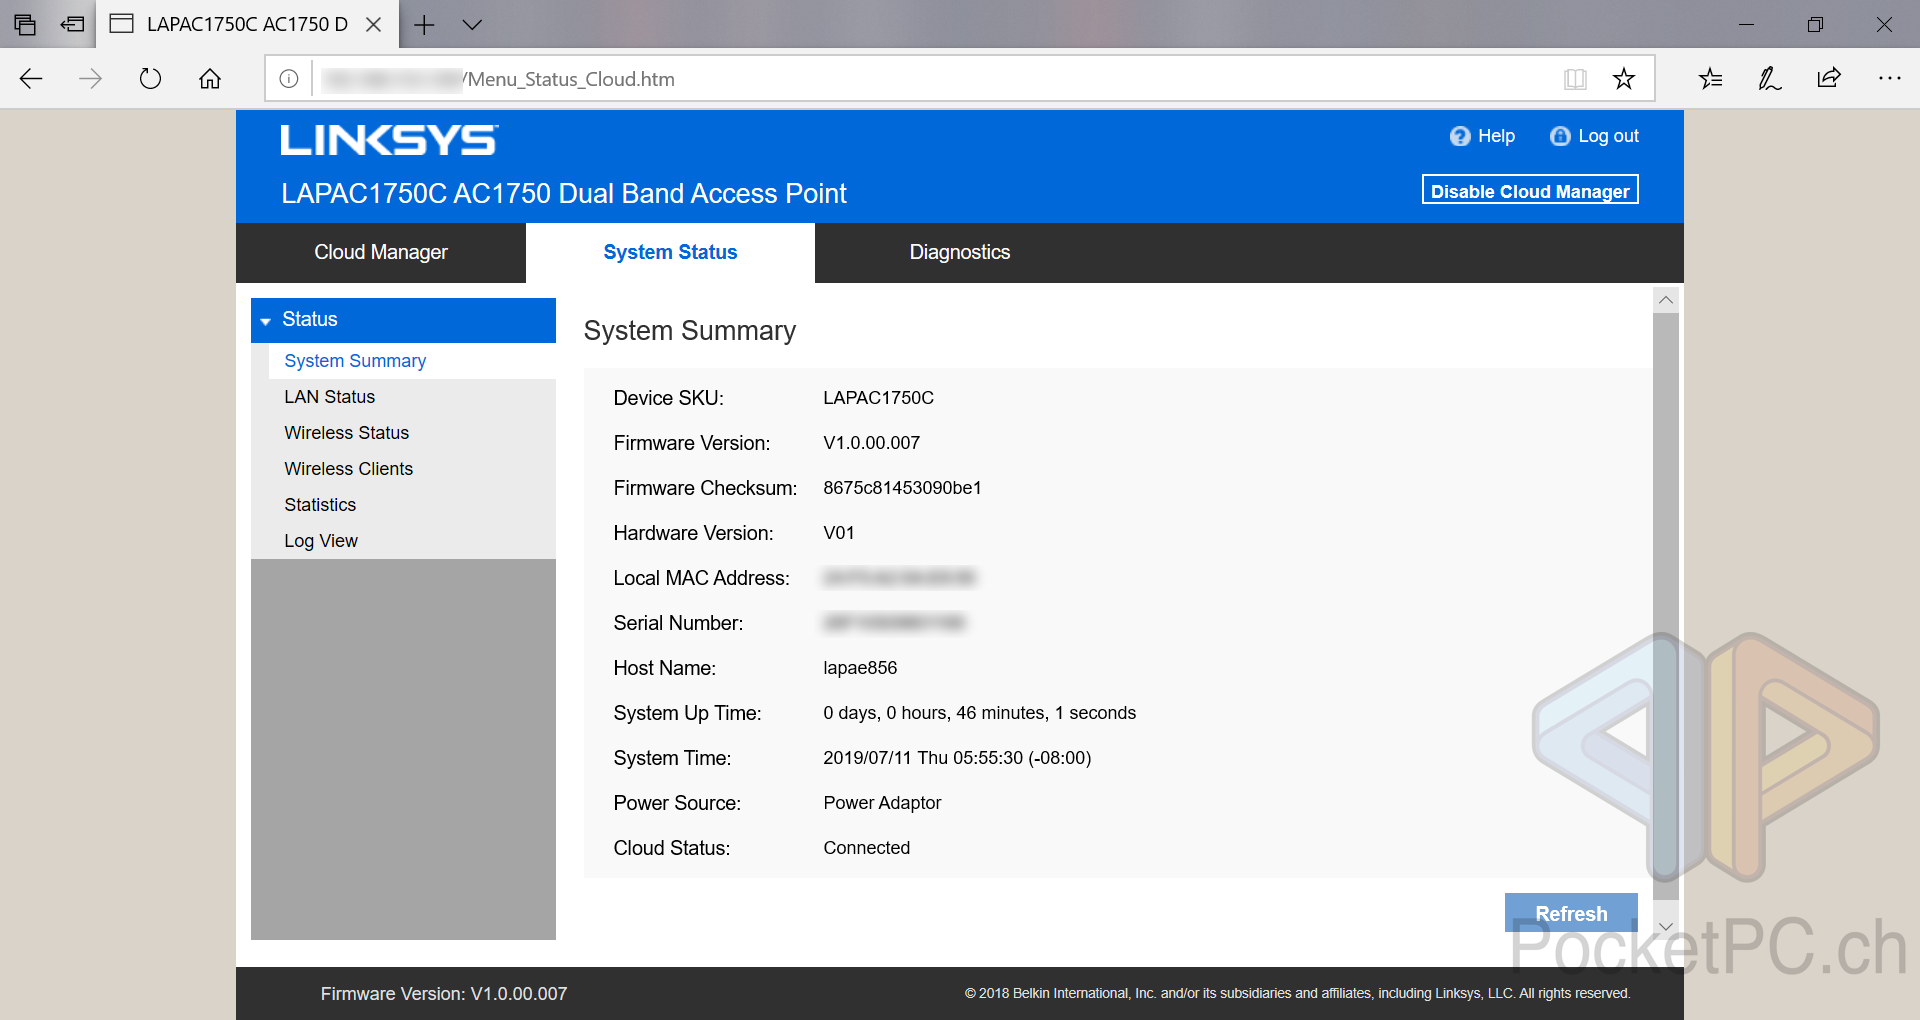Click the Disable Cloud Manager button
The image size is (1920, 1020).
(x=1530, y=190)
